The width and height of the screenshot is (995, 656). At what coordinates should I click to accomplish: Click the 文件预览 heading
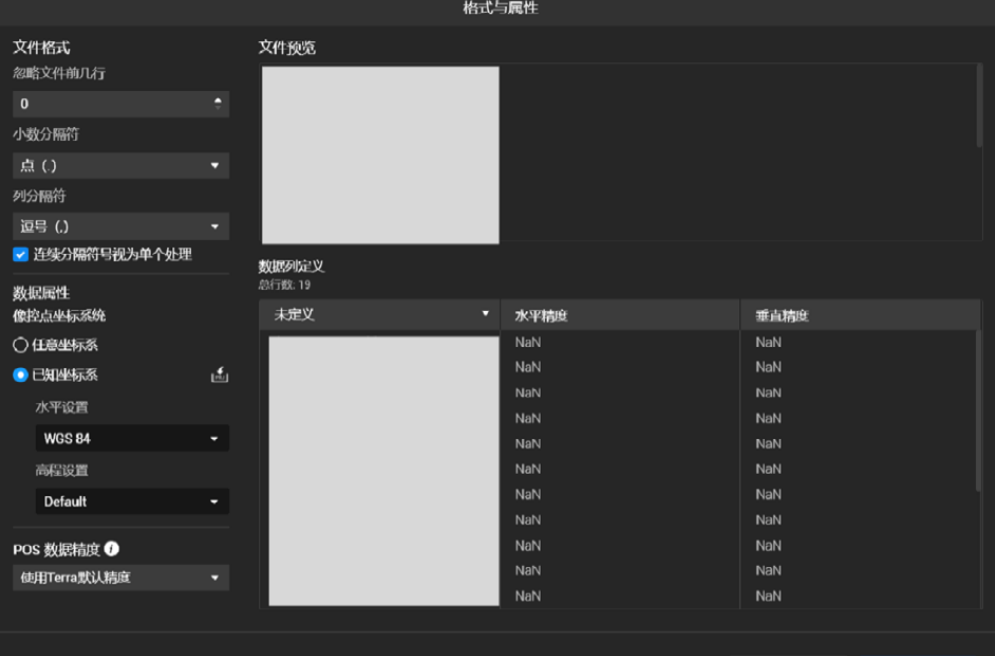[x=287, y=48]
